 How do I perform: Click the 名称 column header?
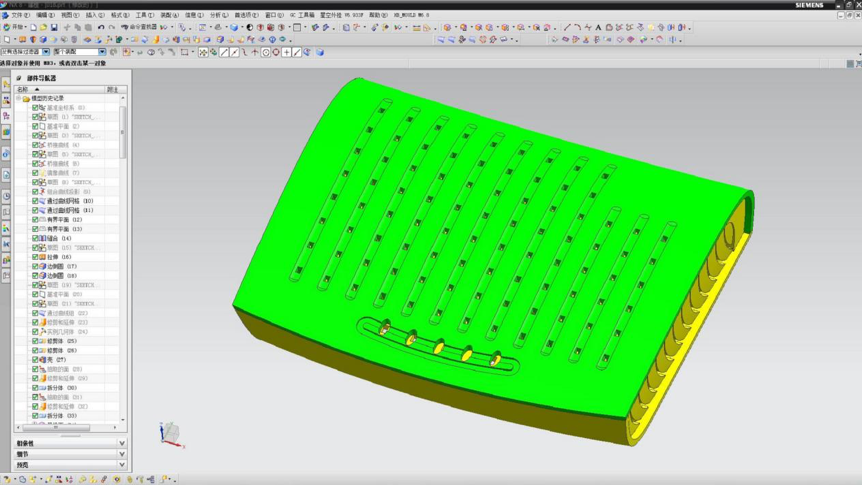[x=59, y=89]
